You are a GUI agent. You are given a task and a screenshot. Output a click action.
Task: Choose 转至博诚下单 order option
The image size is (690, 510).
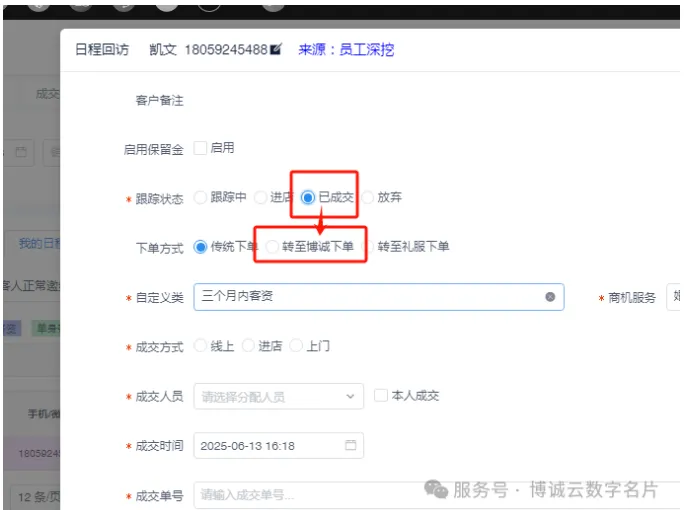(x=272, y=246)
